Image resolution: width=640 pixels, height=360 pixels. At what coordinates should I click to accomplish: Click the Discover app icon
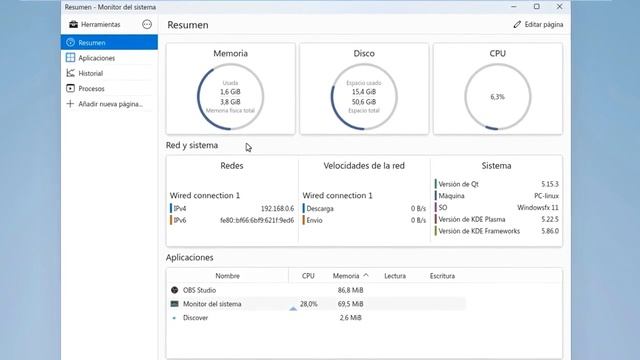(174, 318)
